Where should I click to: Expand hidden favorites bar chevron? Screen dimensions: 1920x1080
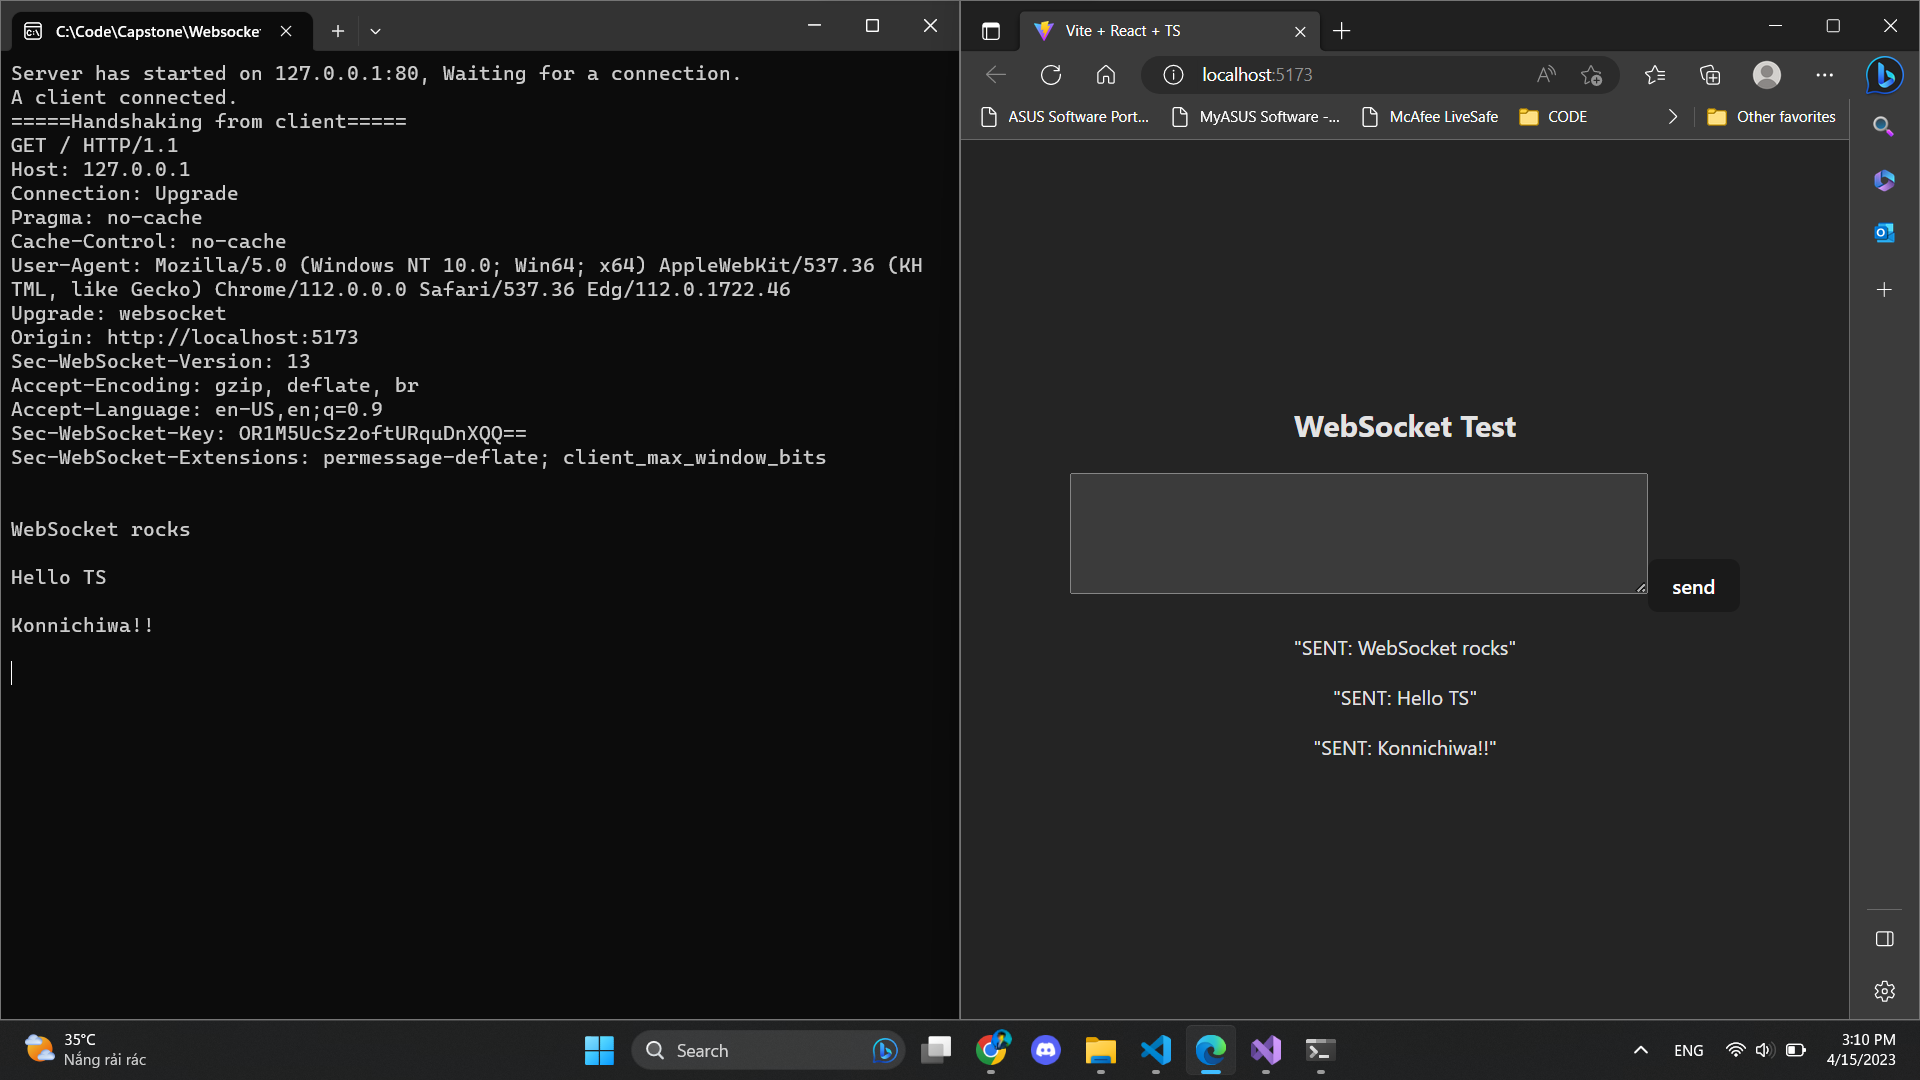coord(1673,117)
